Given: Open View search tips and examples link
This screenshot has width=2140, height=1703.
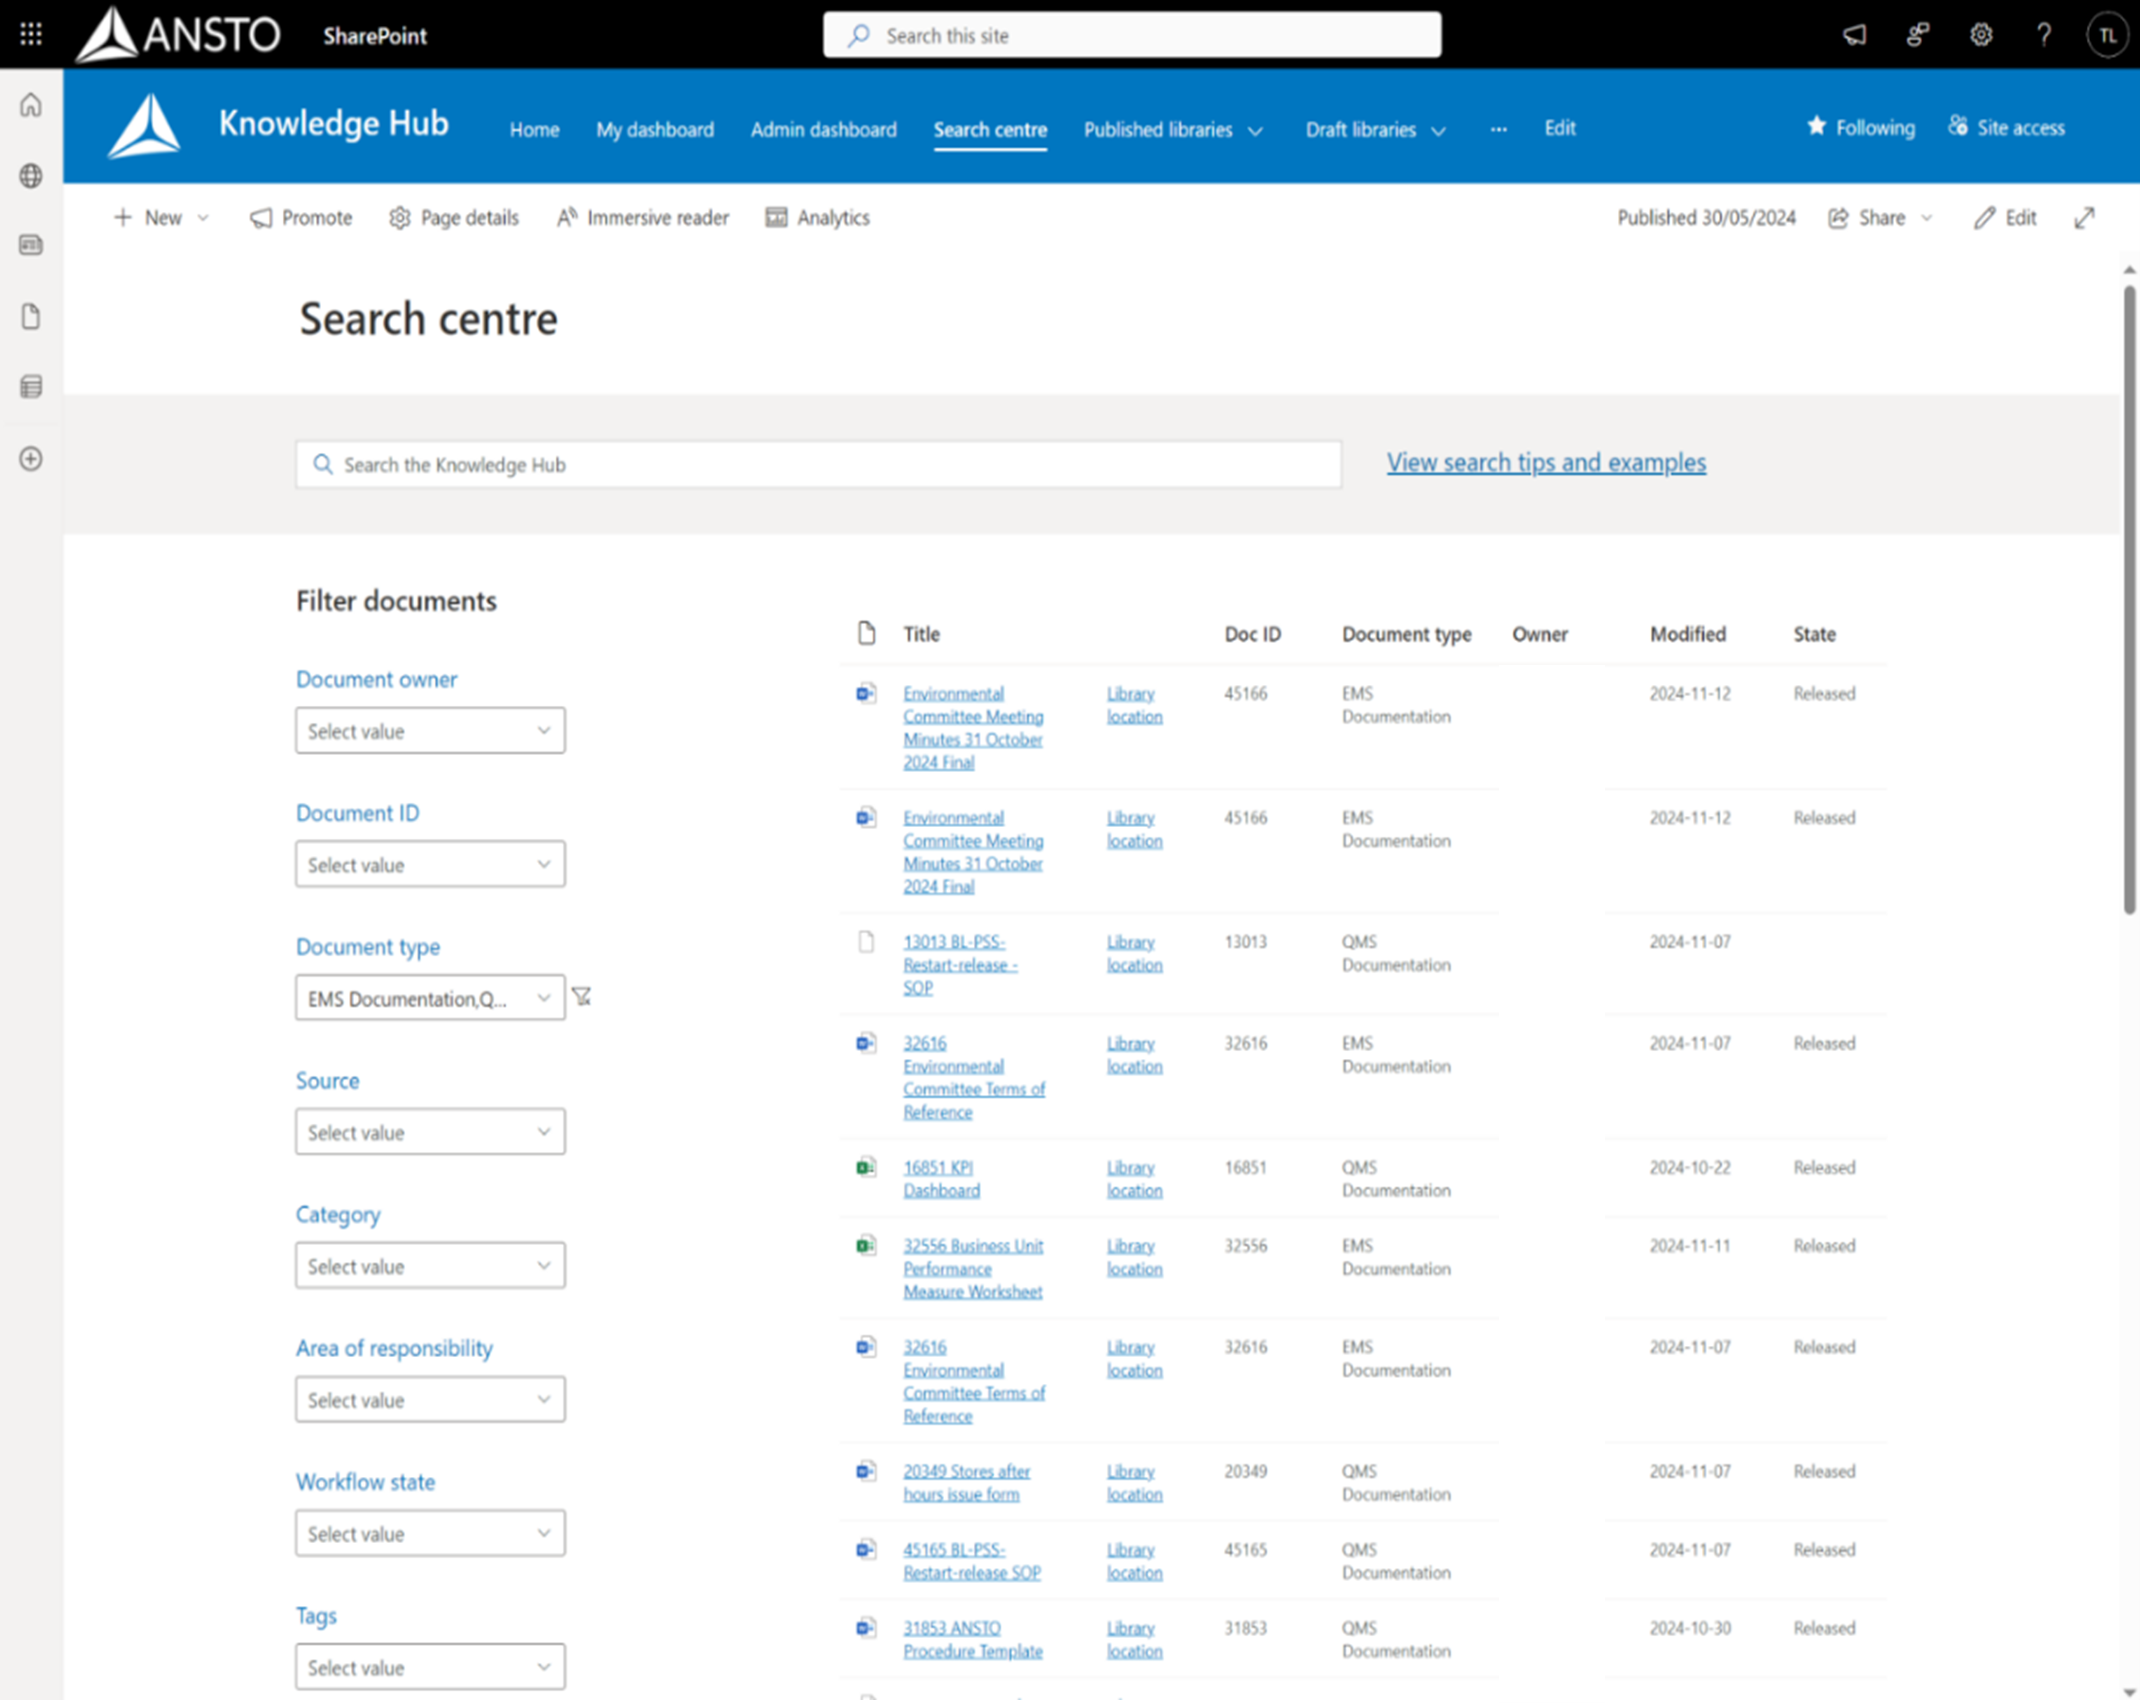Looking at the screenshot, I should pos(1546,462).
